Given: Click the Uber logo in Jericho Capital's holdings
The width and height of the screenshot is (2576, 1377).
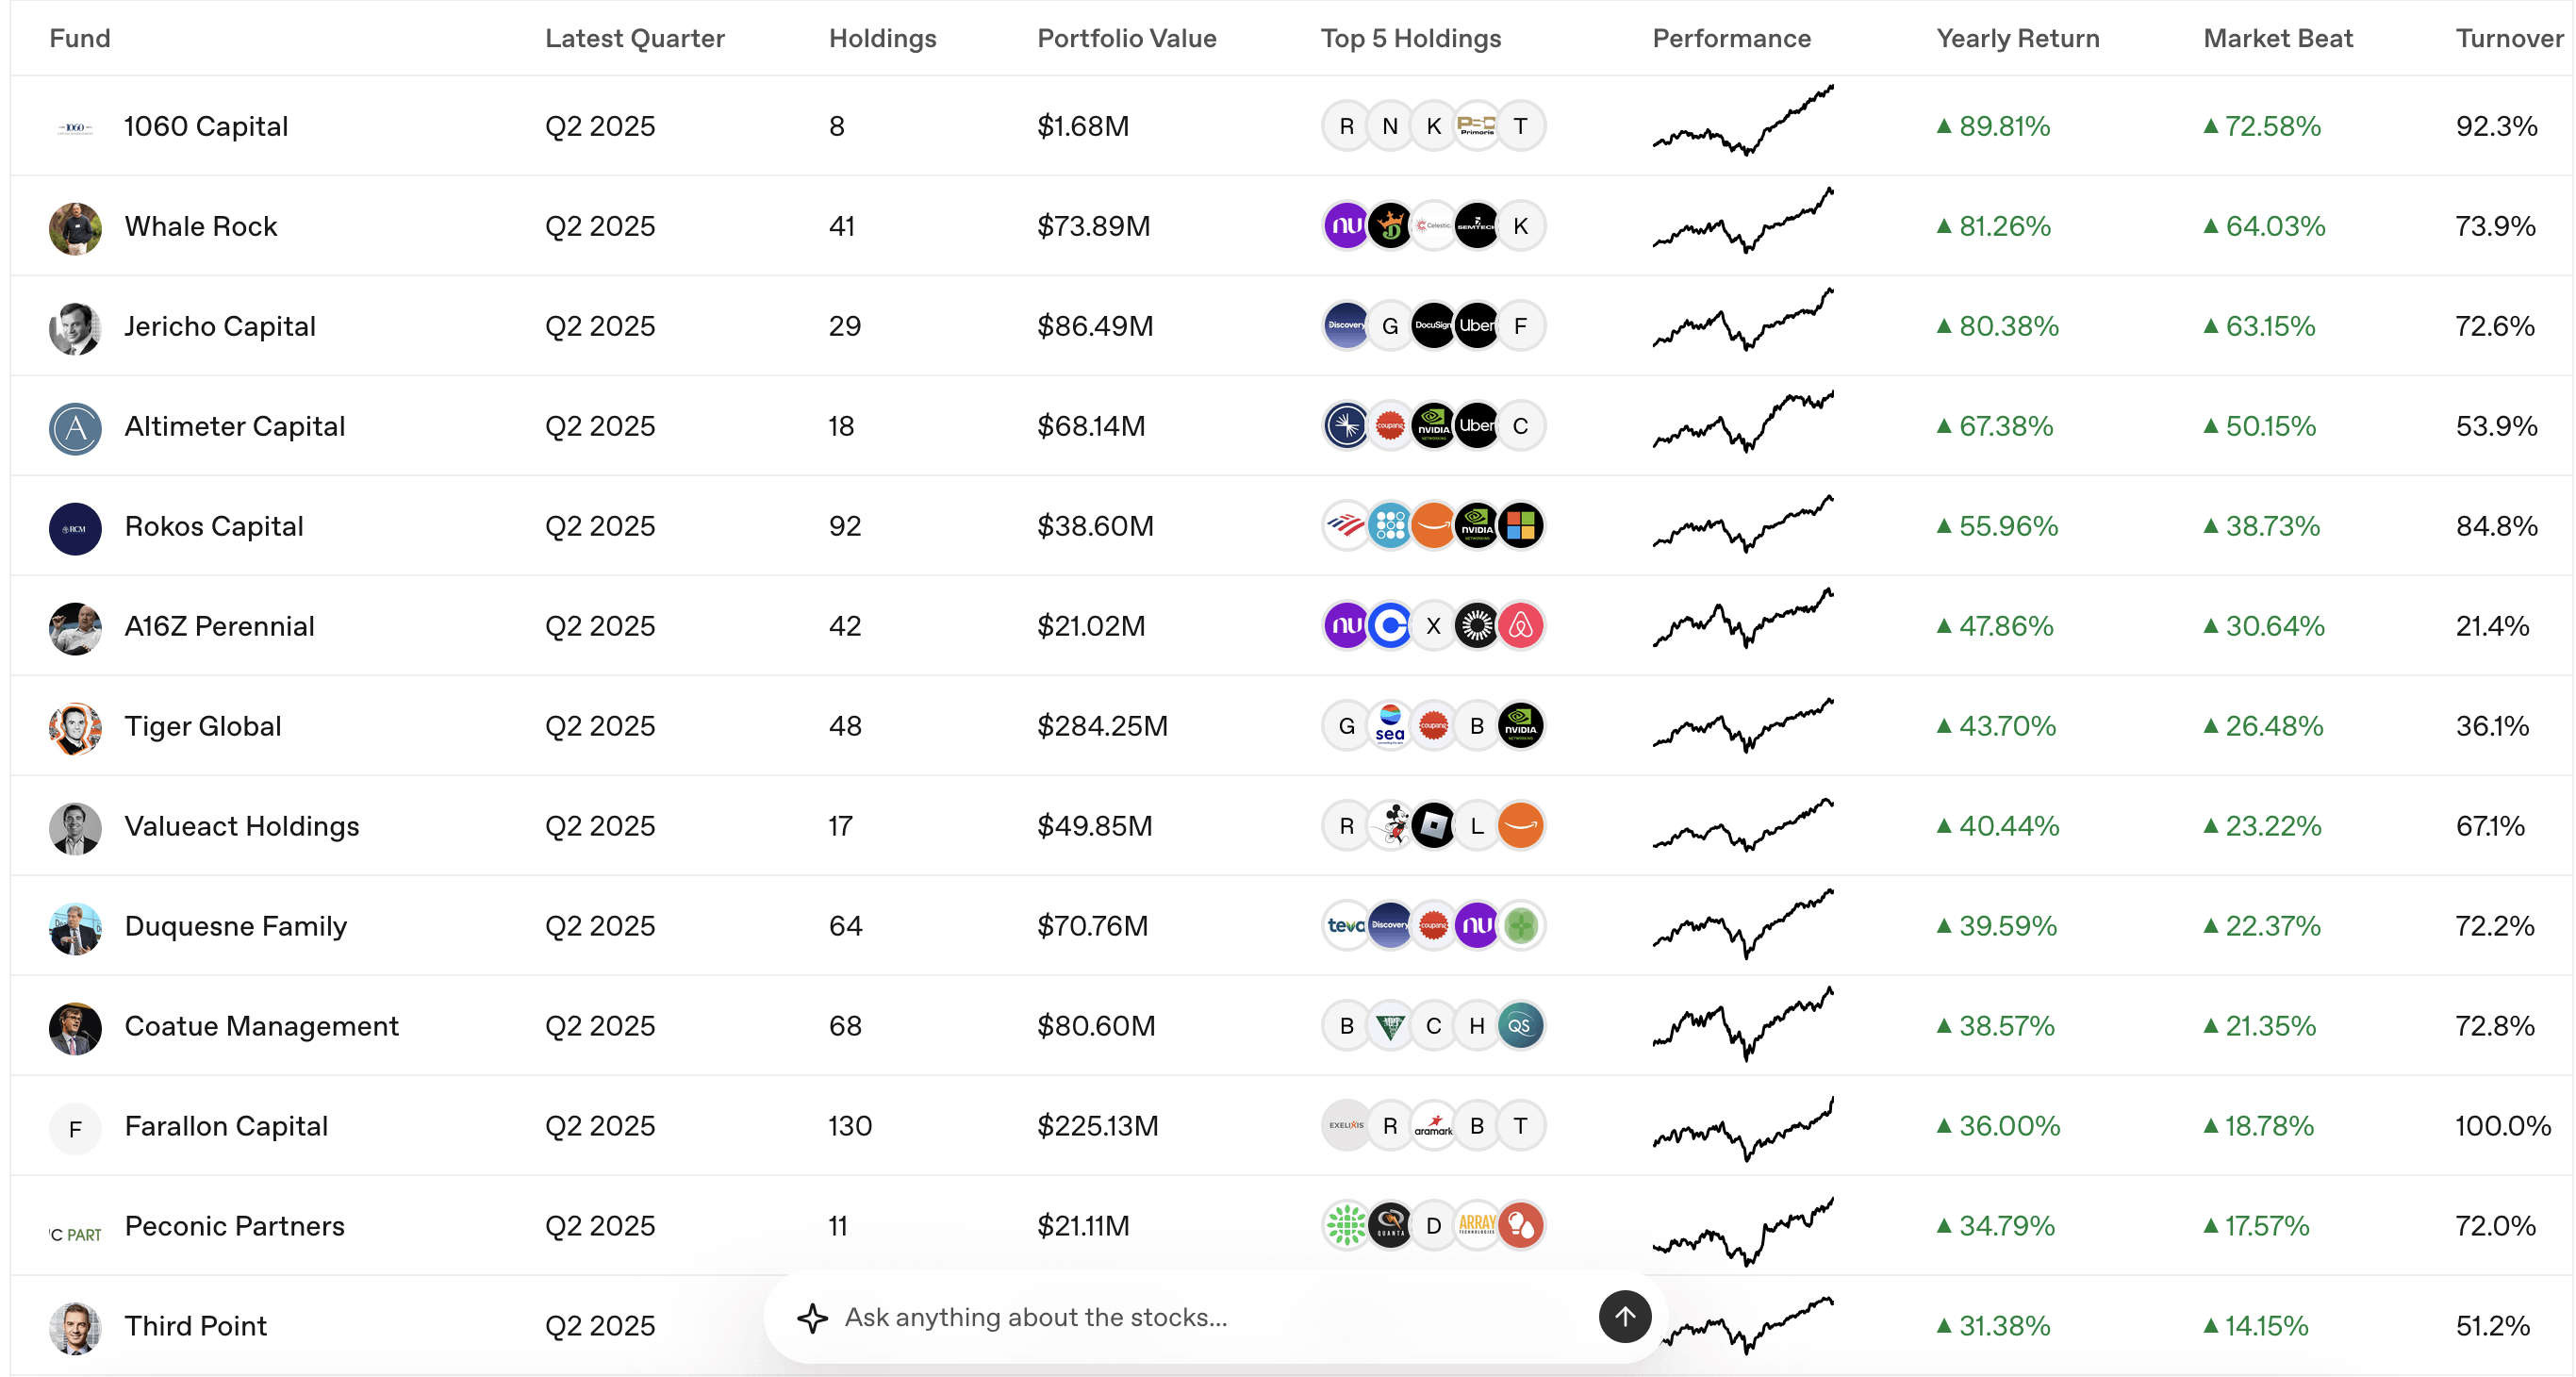Looking at the screenshot, I should point(1477,326).
